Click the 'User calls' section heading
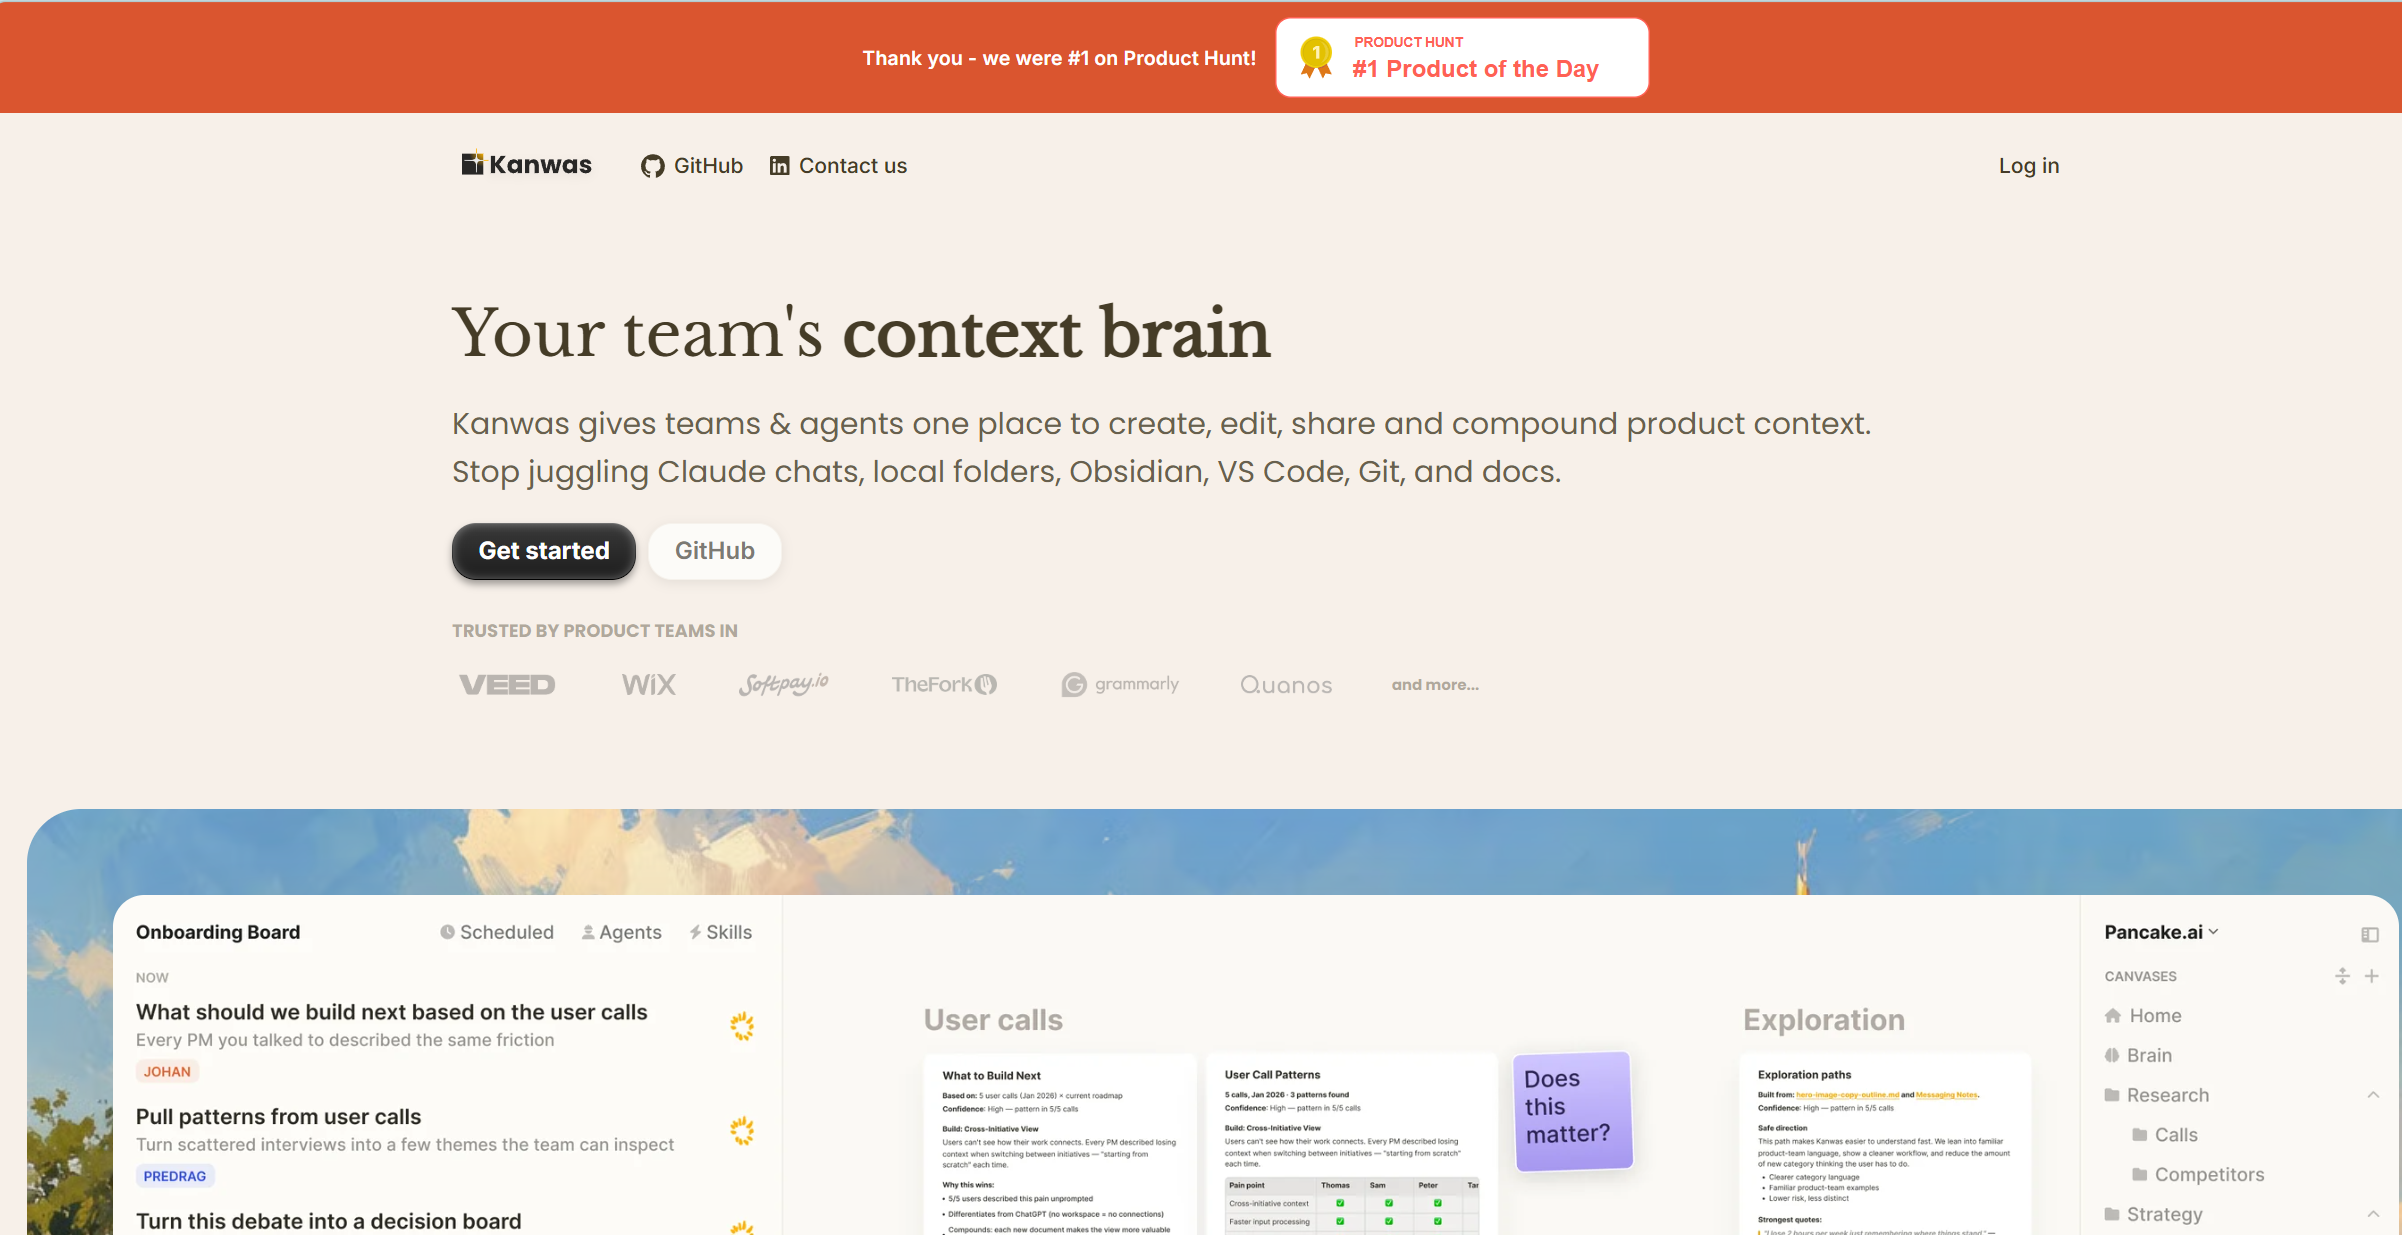2402x1235 pixels. [x=993, y=1020]
